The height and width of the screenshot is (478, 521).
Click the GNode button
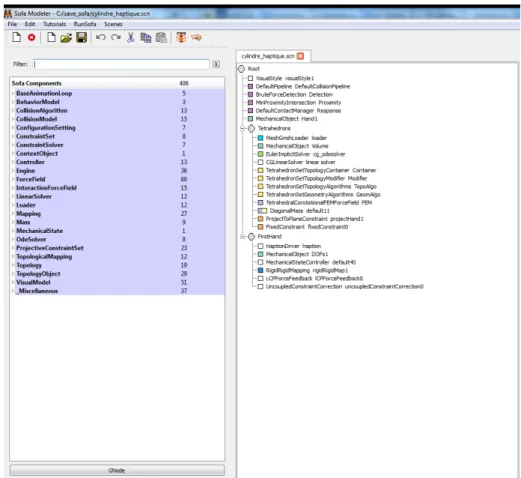pos(117,470)
